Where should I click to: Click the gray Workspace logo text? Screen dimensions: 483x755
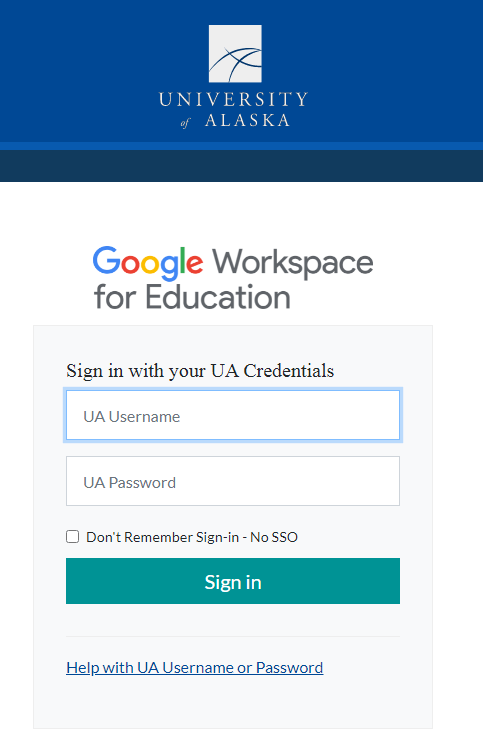click(x=293, y=263)
